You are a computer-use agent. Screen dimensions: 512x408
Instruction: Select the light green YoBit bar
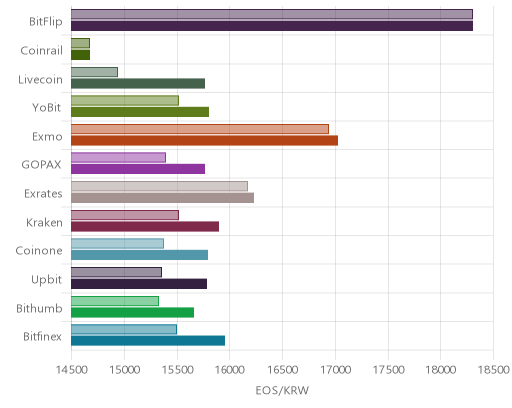[x=125, y=100]
